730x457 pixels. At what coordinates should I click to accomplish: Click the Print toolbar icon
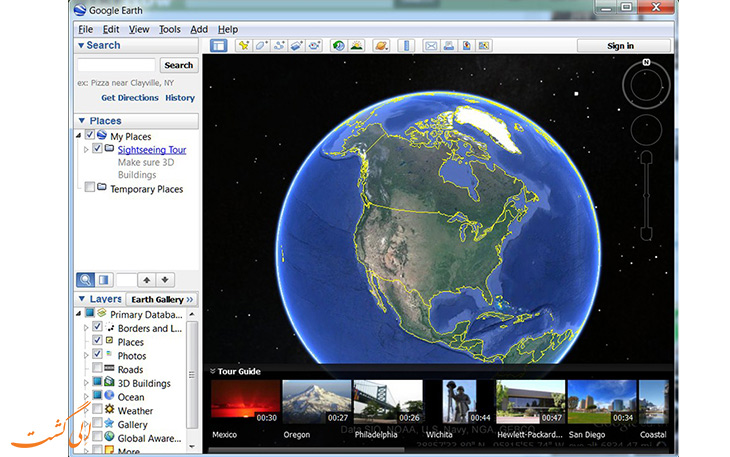tap(449, 46)
